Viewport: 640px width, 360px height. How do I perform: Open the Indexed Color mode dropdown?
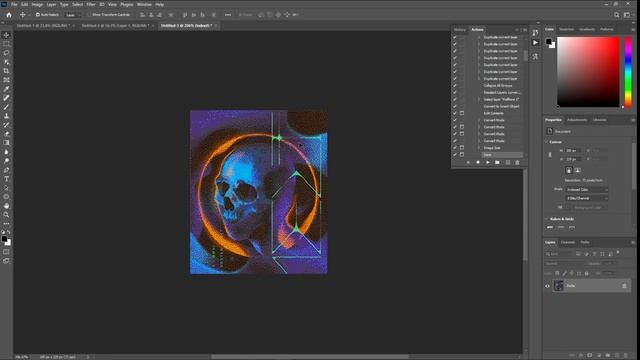587,189
